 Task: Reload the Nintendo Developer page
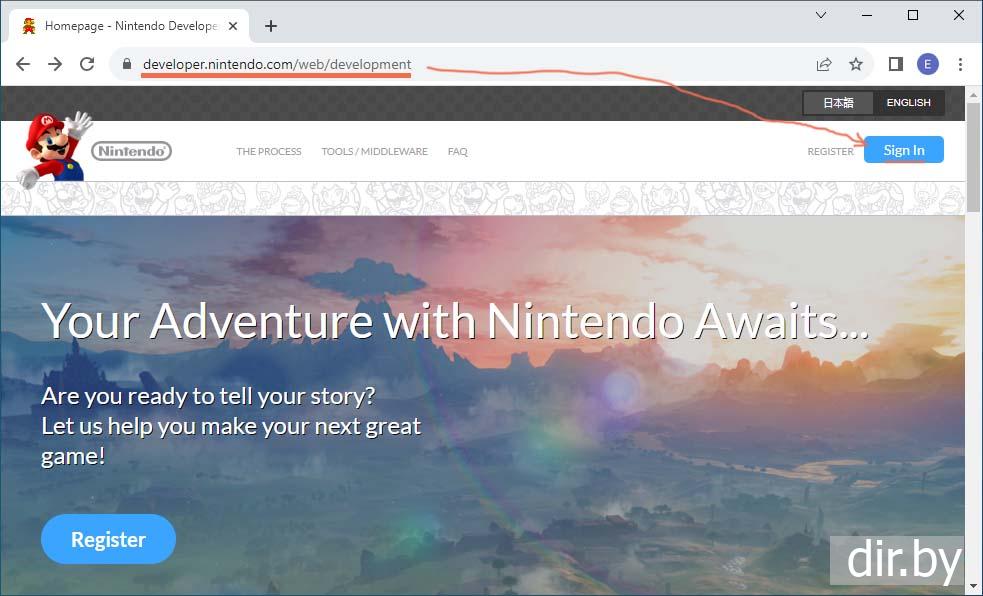[x=87, y=64]
